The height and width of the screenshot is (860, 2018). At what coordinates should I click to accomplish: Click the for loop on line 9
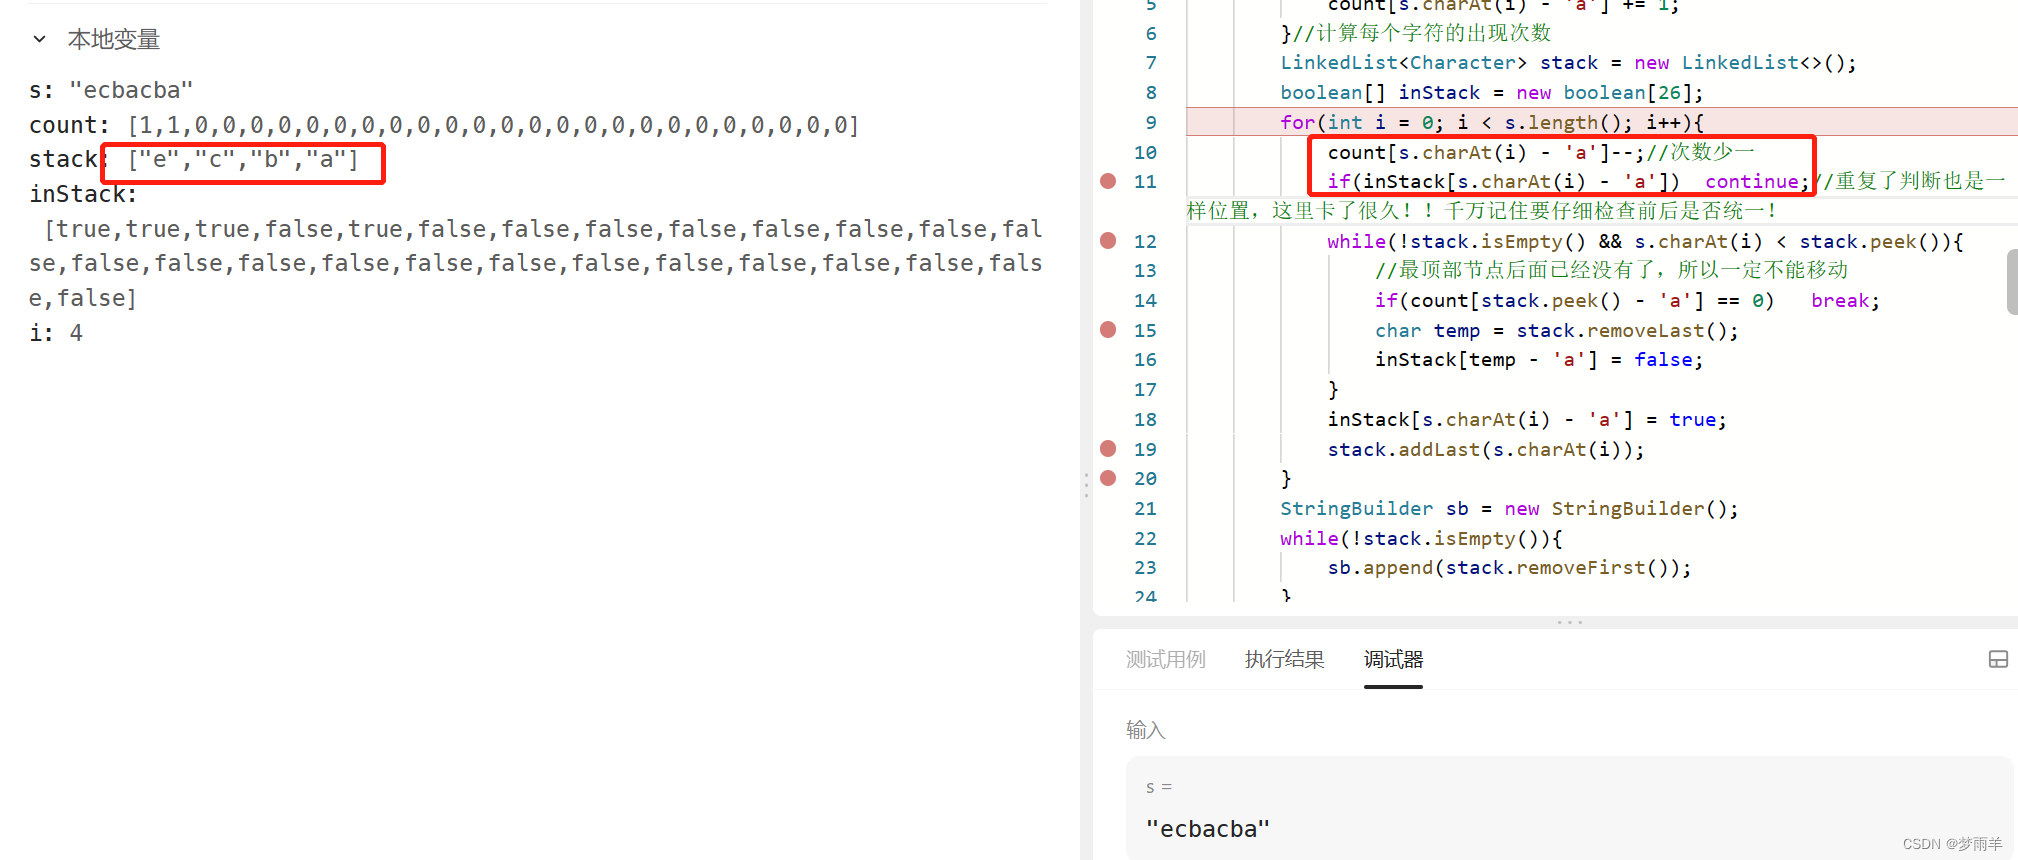click(x=1492, y=122)
